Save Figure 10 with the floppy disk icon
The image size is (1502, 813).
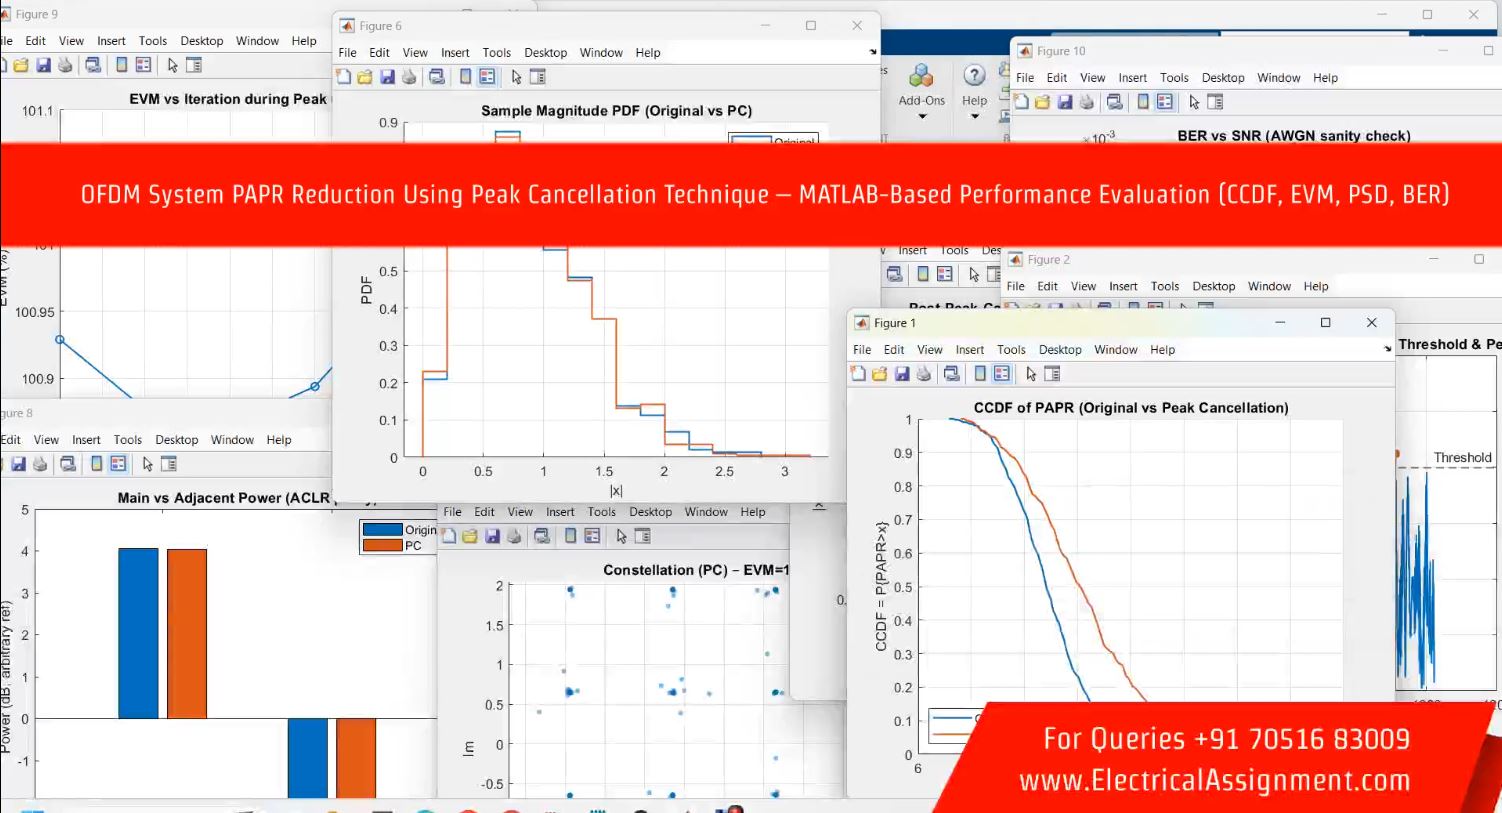[1065, 102]
